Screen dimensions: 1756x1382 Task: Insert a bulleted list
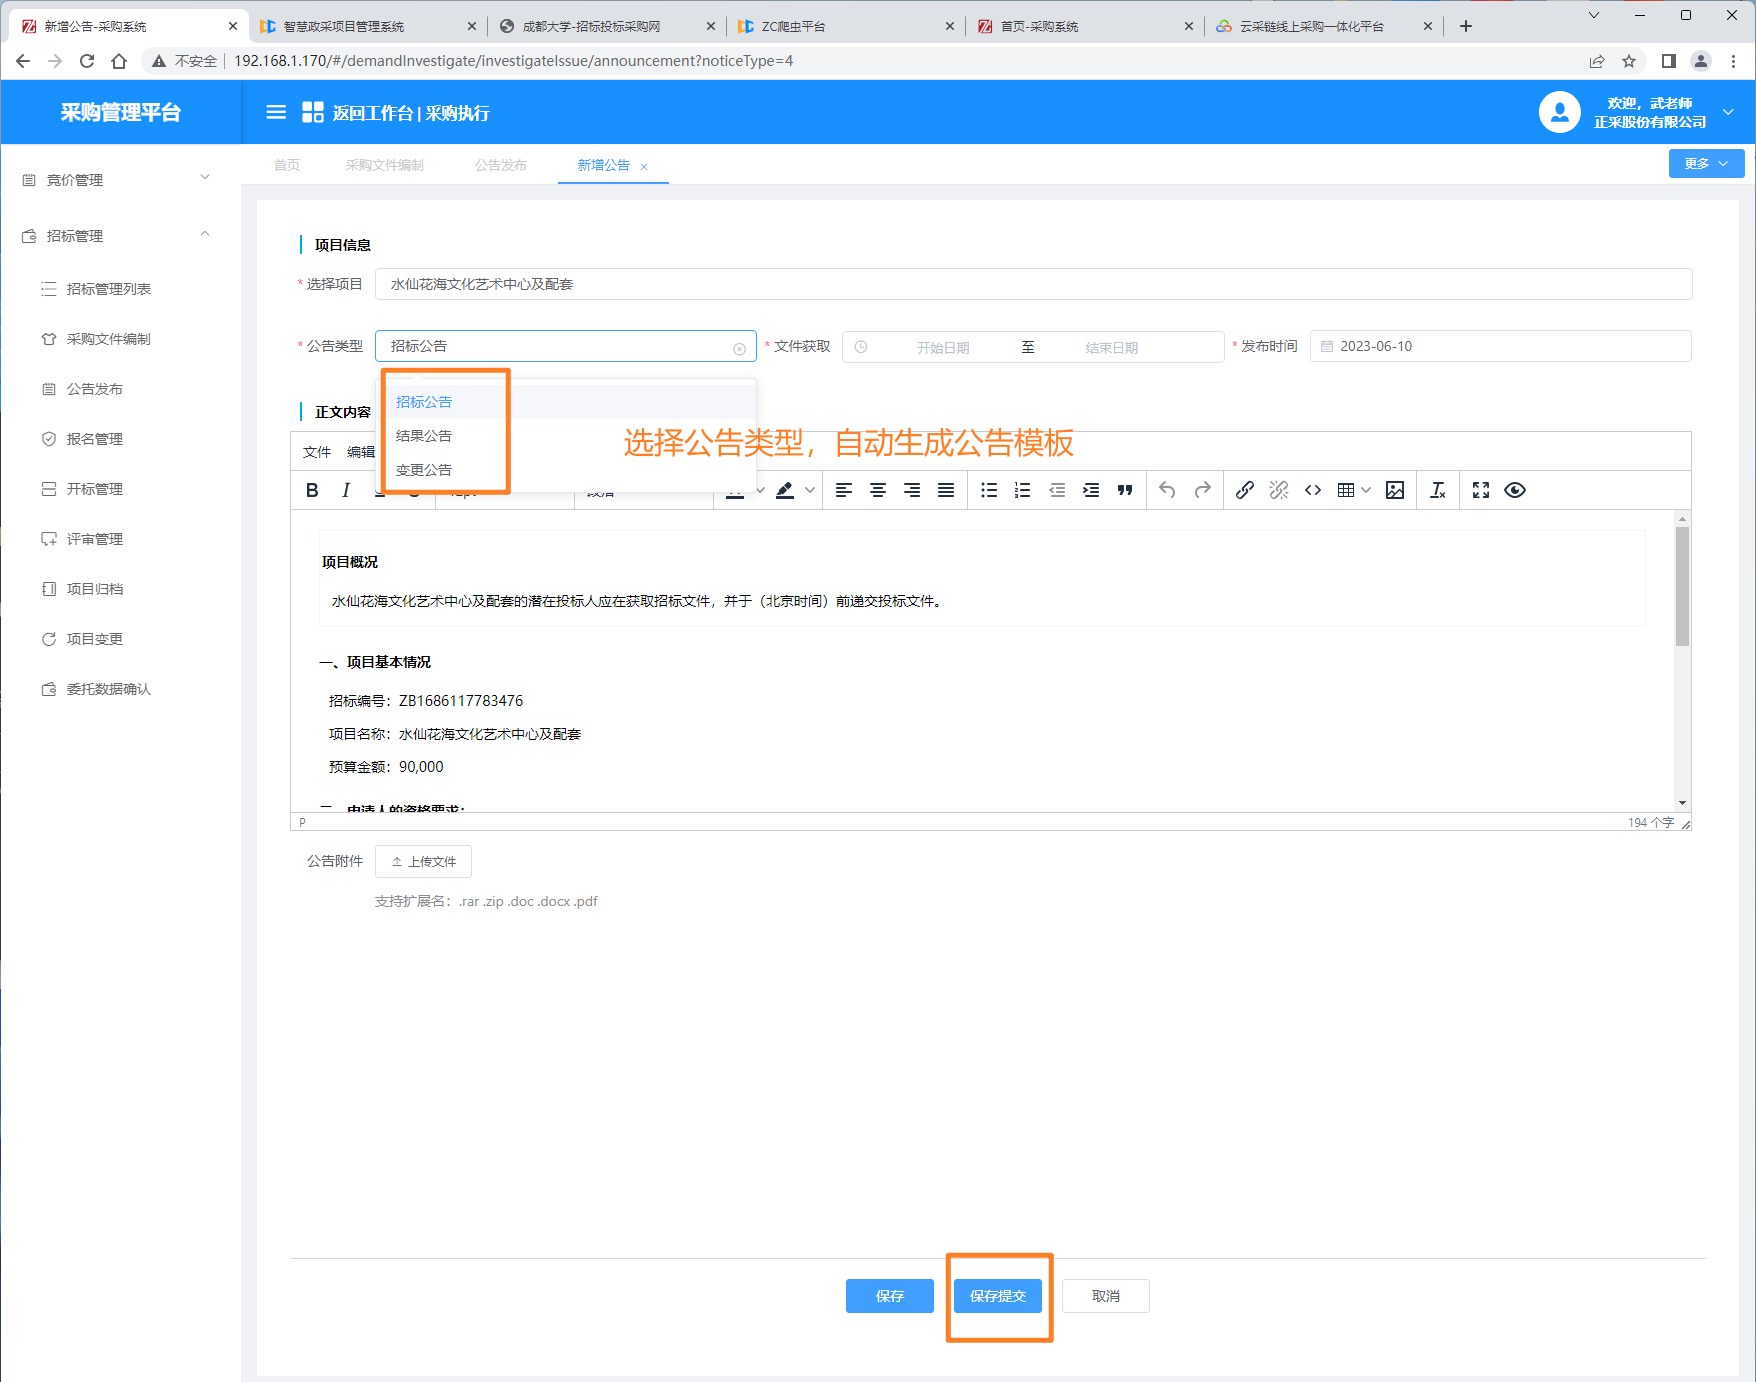click(x=989, y=490)
